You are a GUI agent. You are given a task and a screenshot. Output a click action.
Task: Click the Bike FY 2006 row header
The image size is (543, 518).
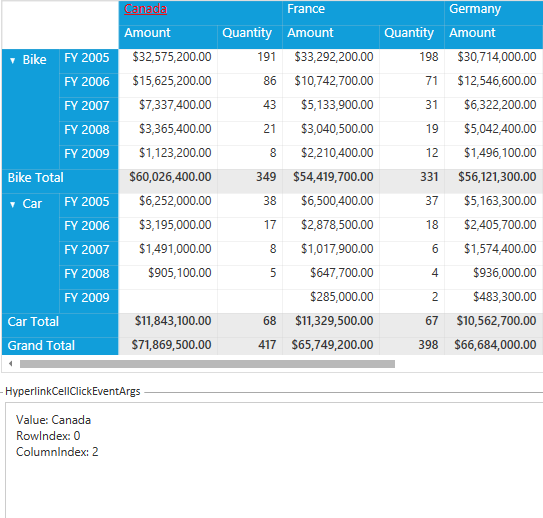click(x=89, y=85)
